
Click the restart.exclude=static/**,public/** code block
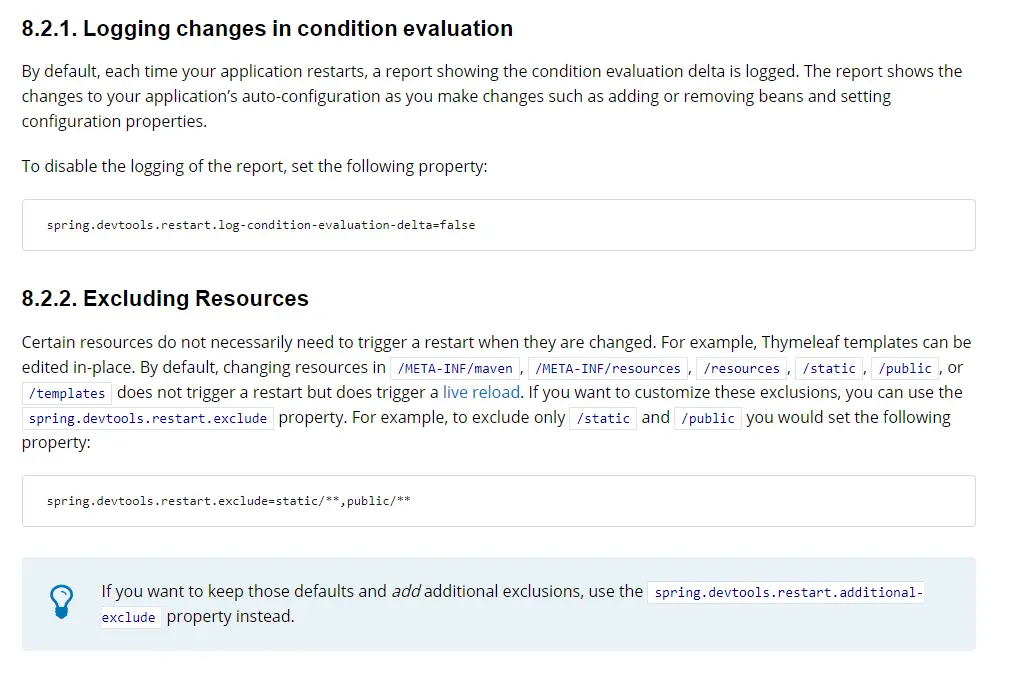pyautogui.click(x=228, y=500)
